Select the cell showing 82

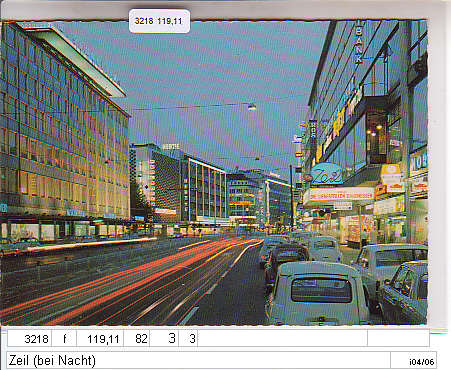tap(137, 339)
